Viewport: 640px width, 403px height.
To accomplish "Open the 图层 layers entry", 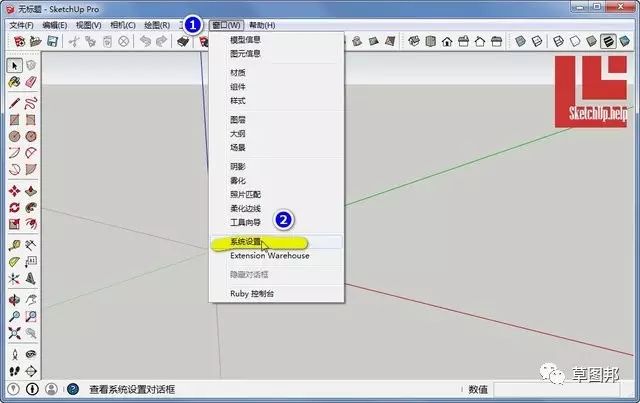I will click(238, 120).
